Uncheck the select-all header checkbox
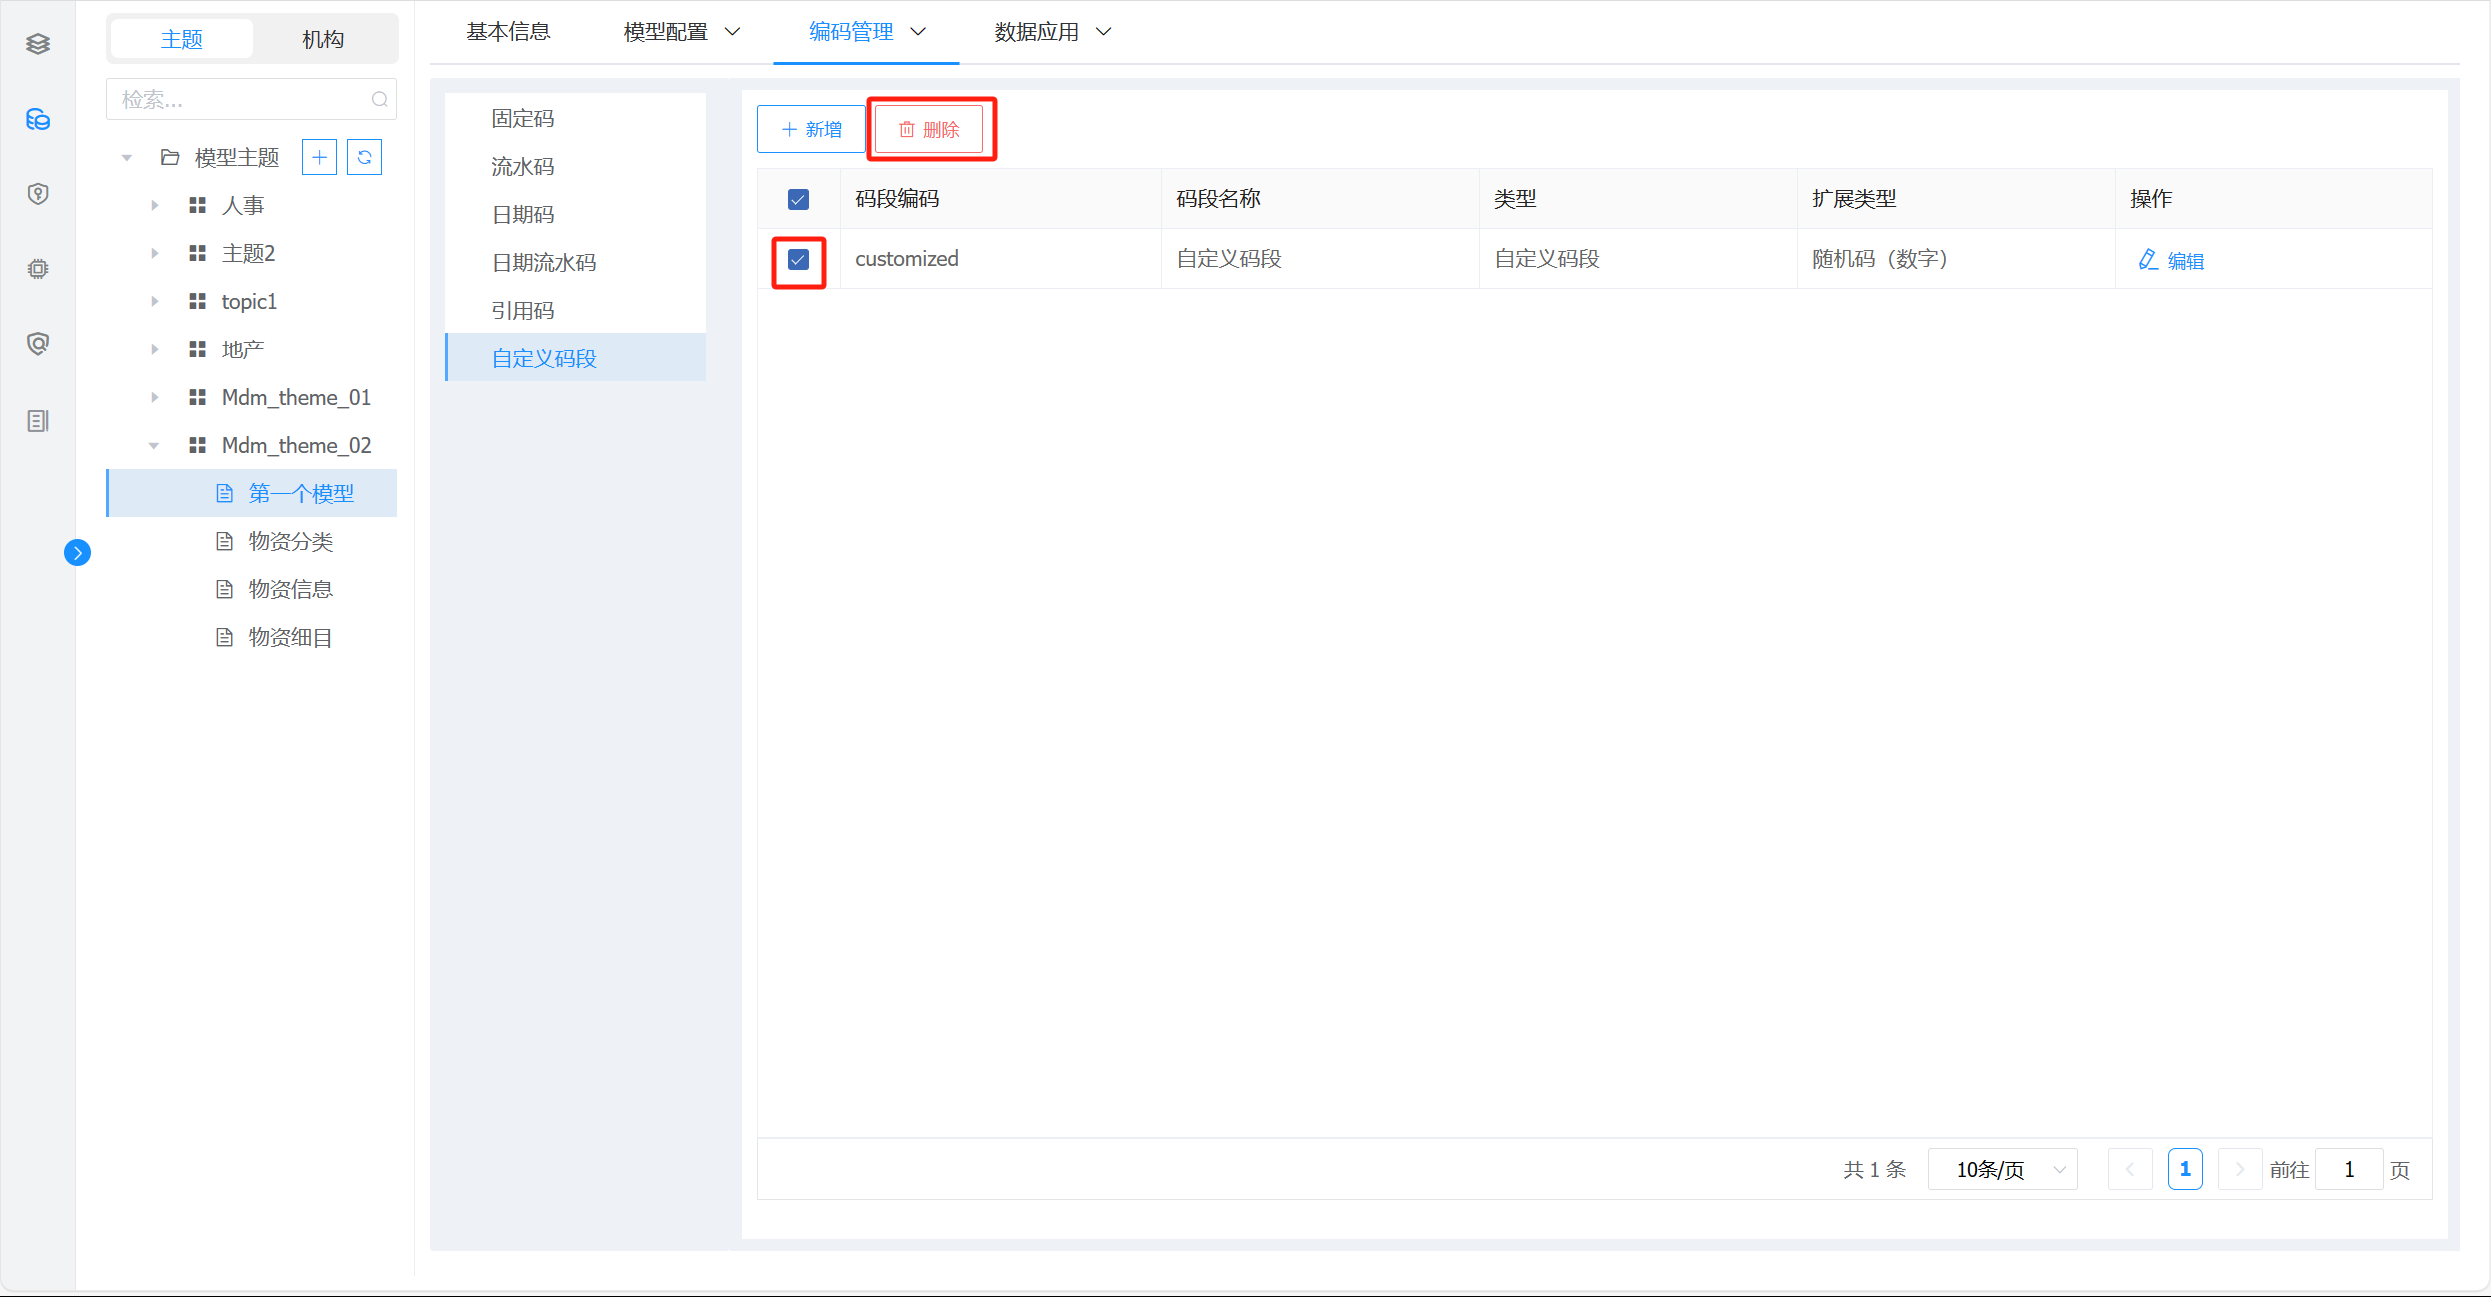2491x1297 pixels. pyautogui.click(x=798, y=199)
